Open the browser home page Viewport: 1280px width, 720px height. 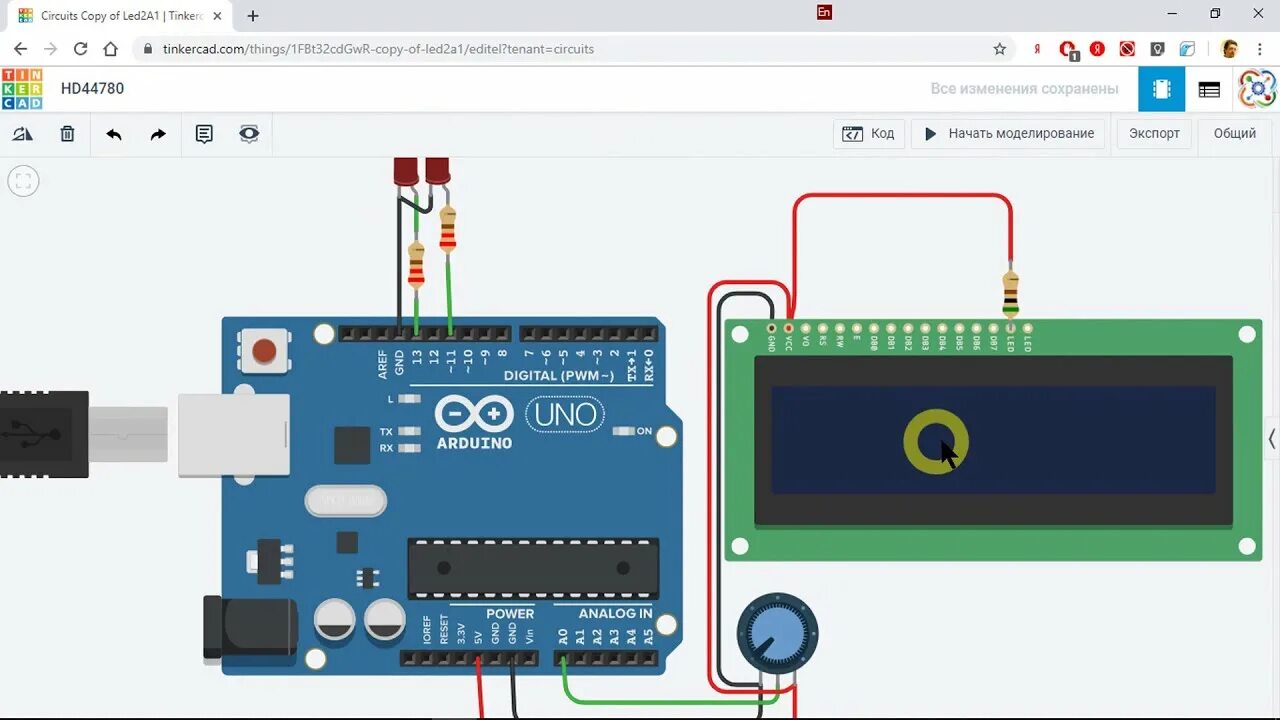click(110, 48)
